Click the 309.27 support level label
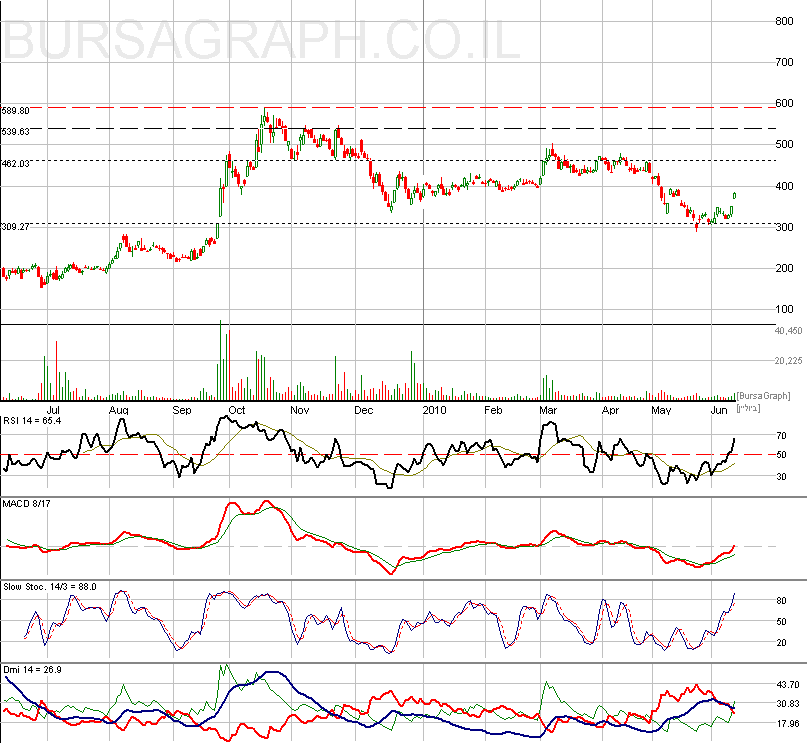 pos(16,227)
